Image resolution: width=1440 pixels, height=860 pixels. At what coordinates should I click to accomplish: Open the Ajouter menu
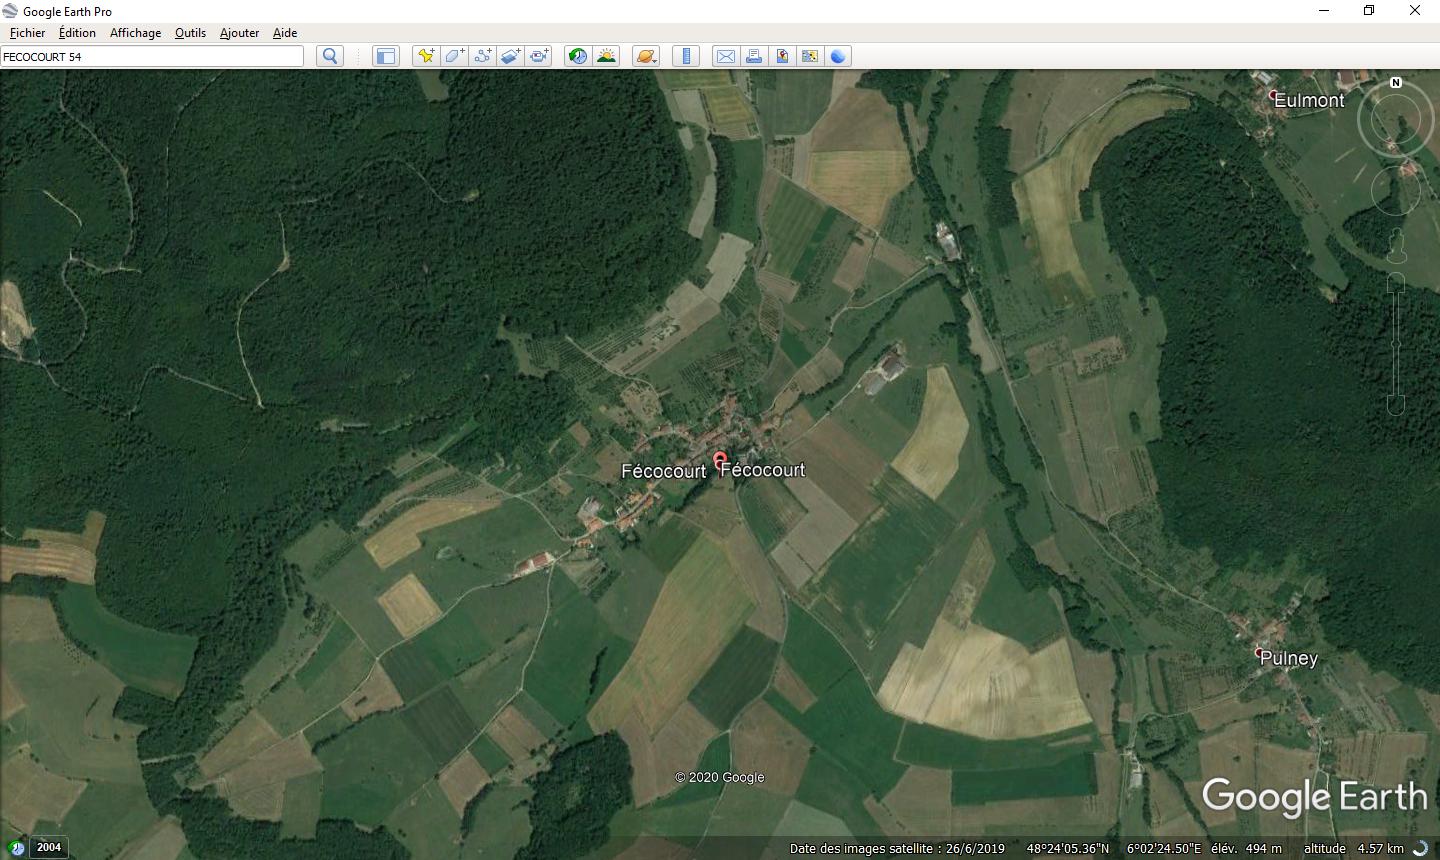(239, 33)
